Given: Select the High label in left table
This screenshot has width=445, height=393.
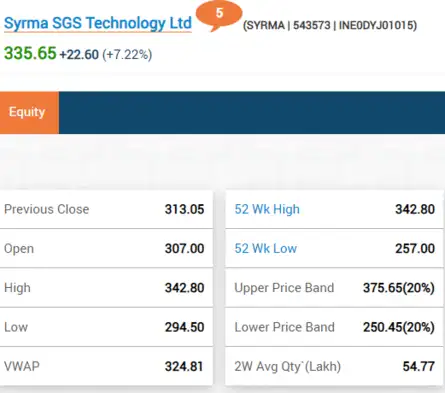Looking at the screenshot, I should (17, 288).
